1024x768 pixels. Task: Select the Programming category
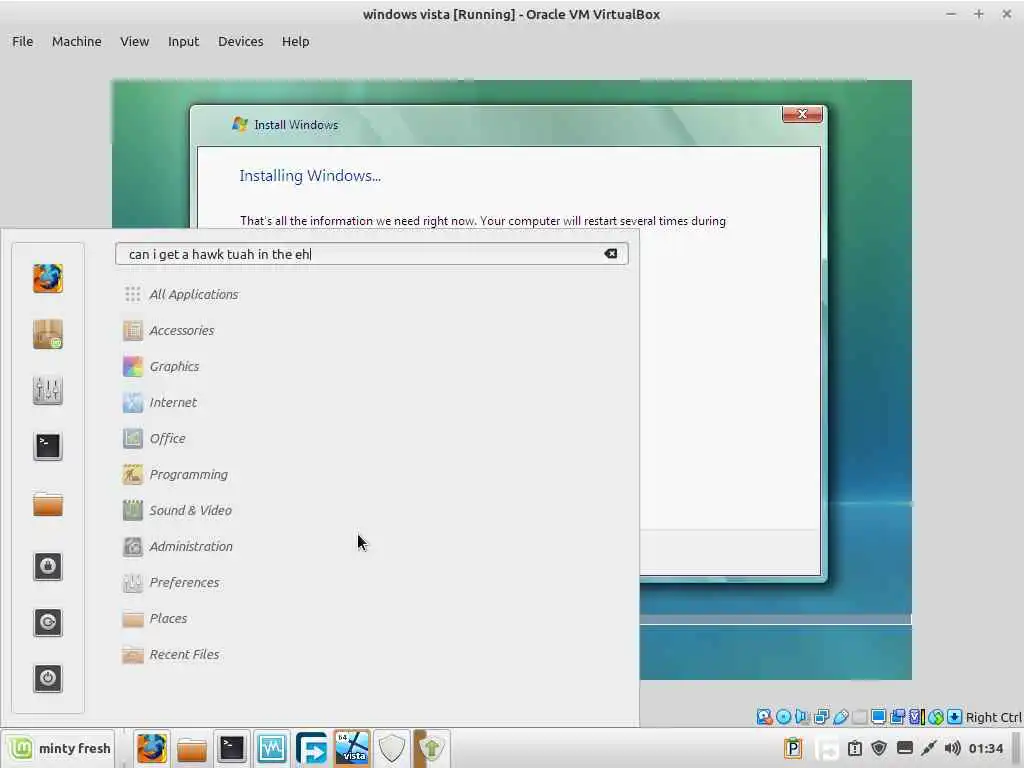(176, 474)
